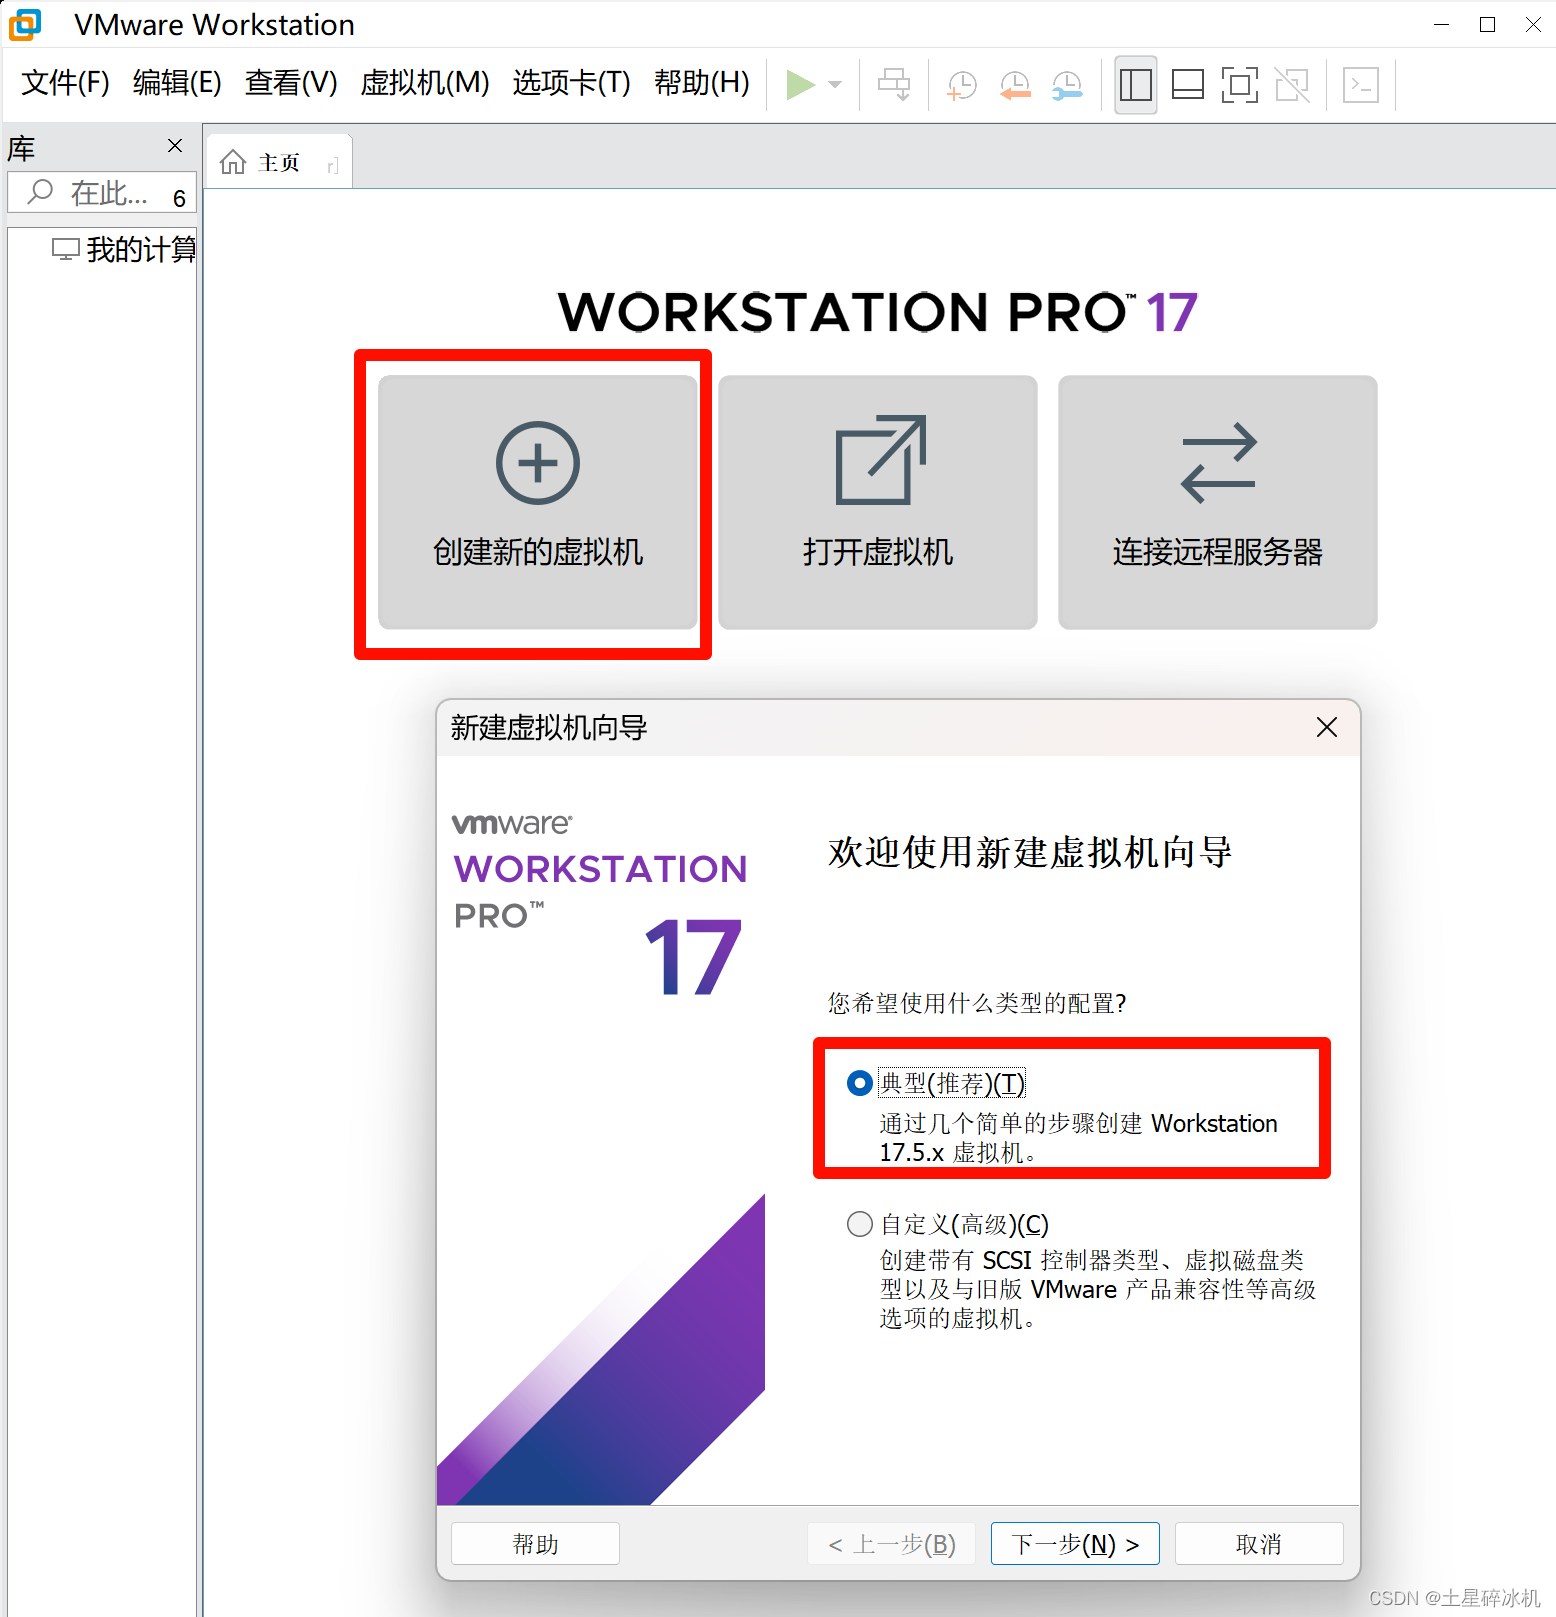The height and width of the screenshot is (1617, 1556).
Task: Click the 上一步(B) back button
Action: click(891, 1544)
